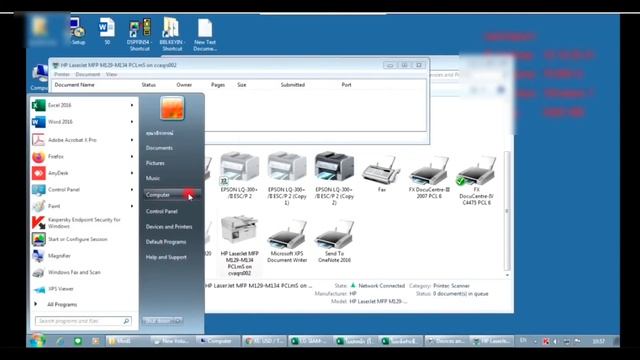This screenshot has width=640, height=360.
Task: Open the Setup desktop icon
Action: [78, 31]
